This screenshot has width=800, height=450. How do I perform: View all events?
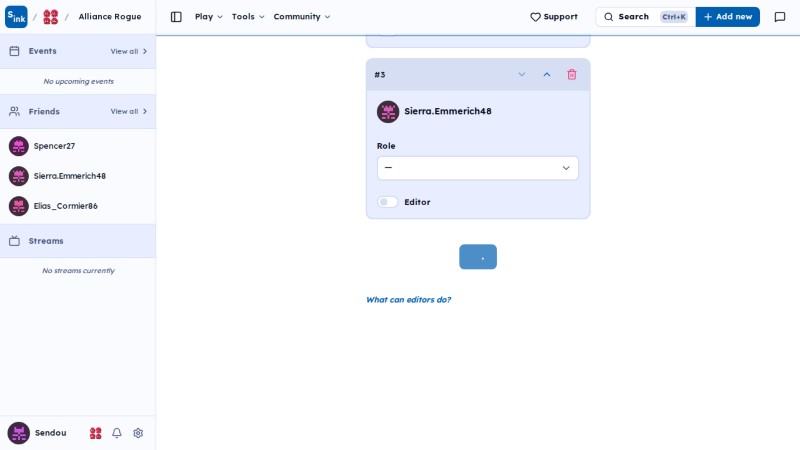pyautogui.click(x=129, y=51)
